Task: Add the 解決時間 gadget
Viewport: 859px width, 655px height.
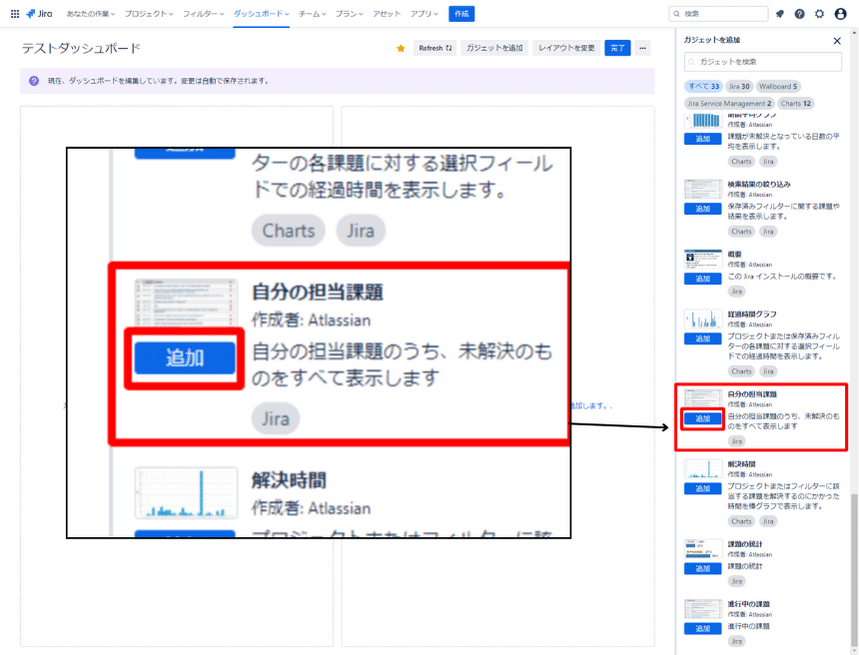Action: pos(703,489)
